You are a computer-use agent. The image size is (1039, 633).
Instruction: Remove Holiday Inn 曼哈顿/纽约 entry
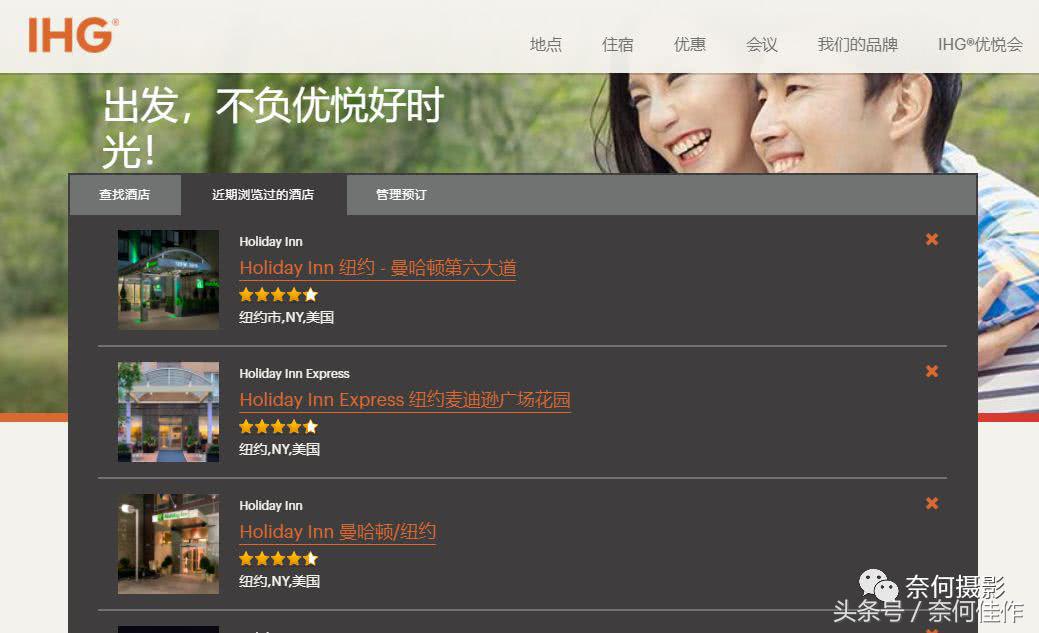(x=932, y=503)
